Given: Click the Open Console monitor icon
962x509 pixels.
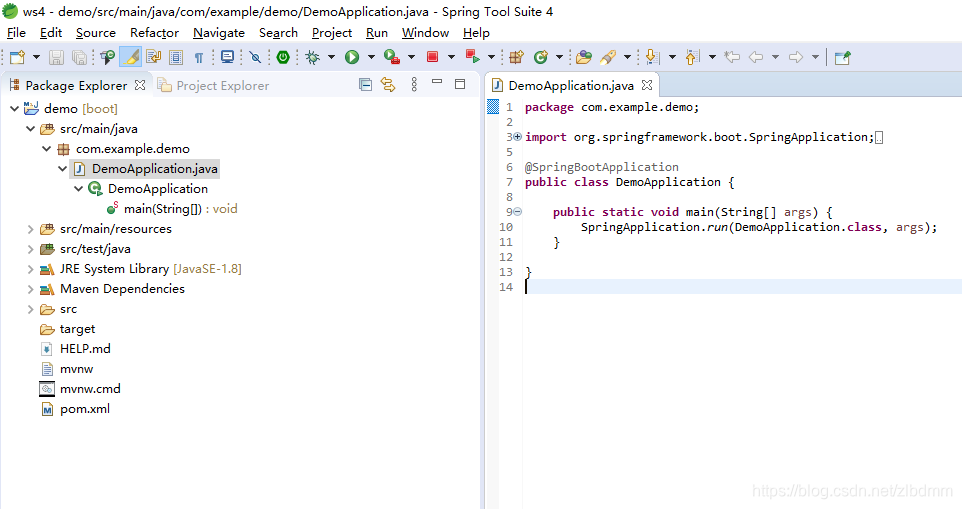Looking at the screenshot, I should point(228,57).
